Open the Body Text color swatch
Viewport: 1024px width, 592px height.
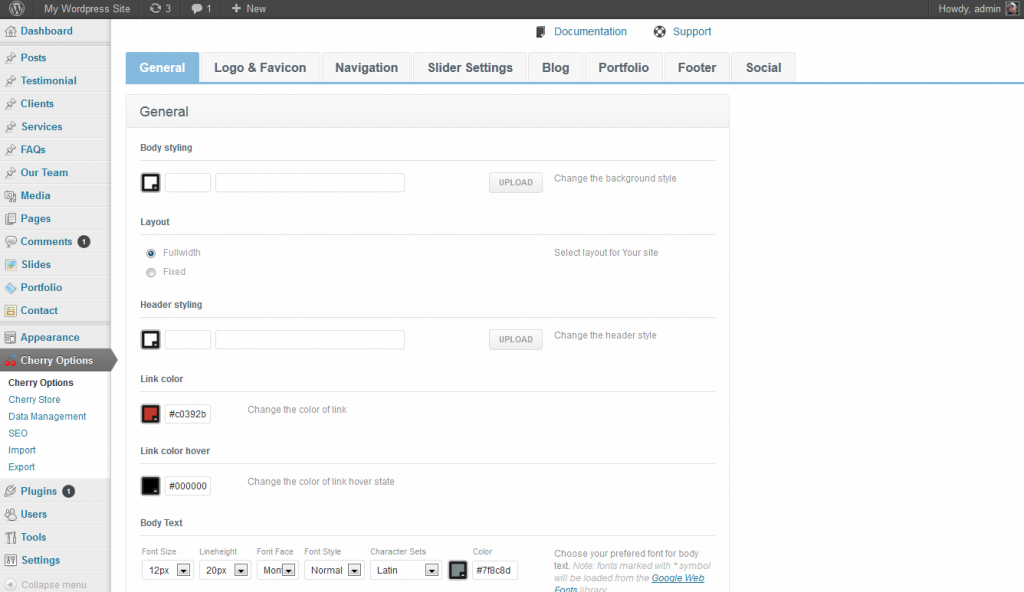pos(458,570)
